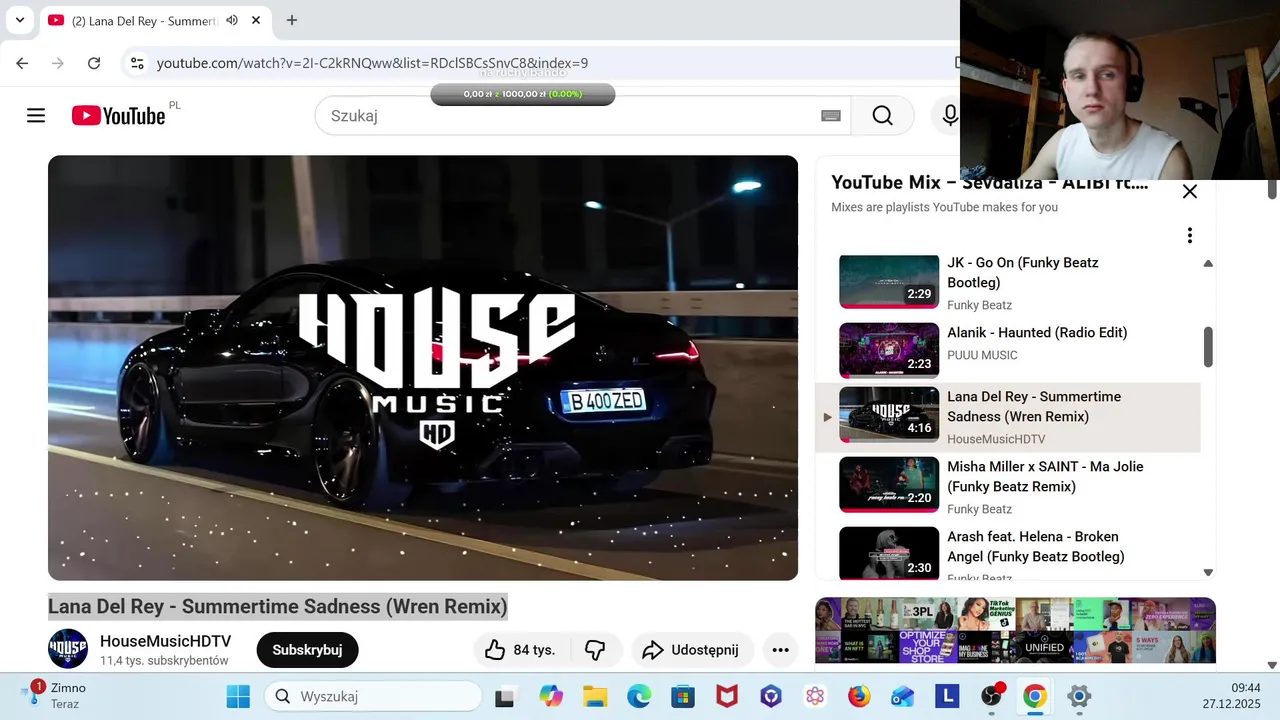Click the YouTube URL in address bar
This screenshot has height=720, width=1280.
click(x=372, y=63)
